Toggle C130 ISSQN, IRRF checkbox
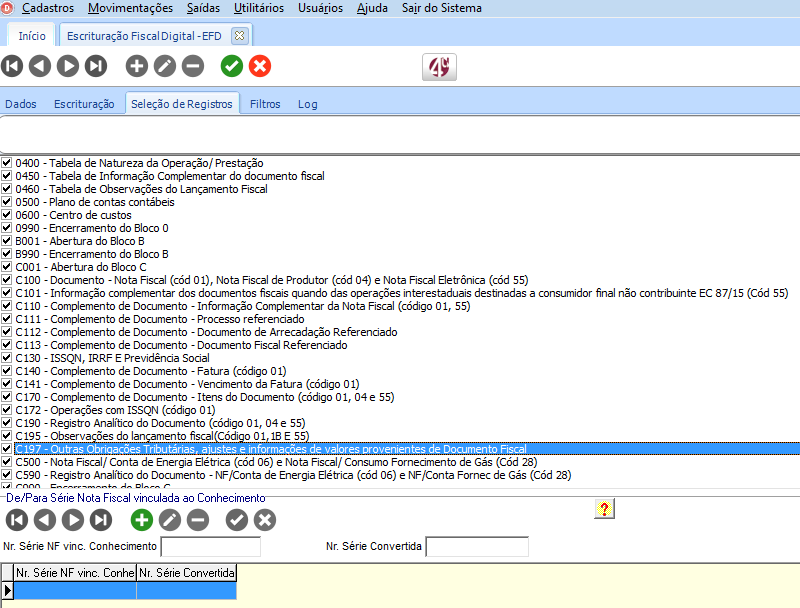The height and width of the screenshot is (608, 800). 7,358
